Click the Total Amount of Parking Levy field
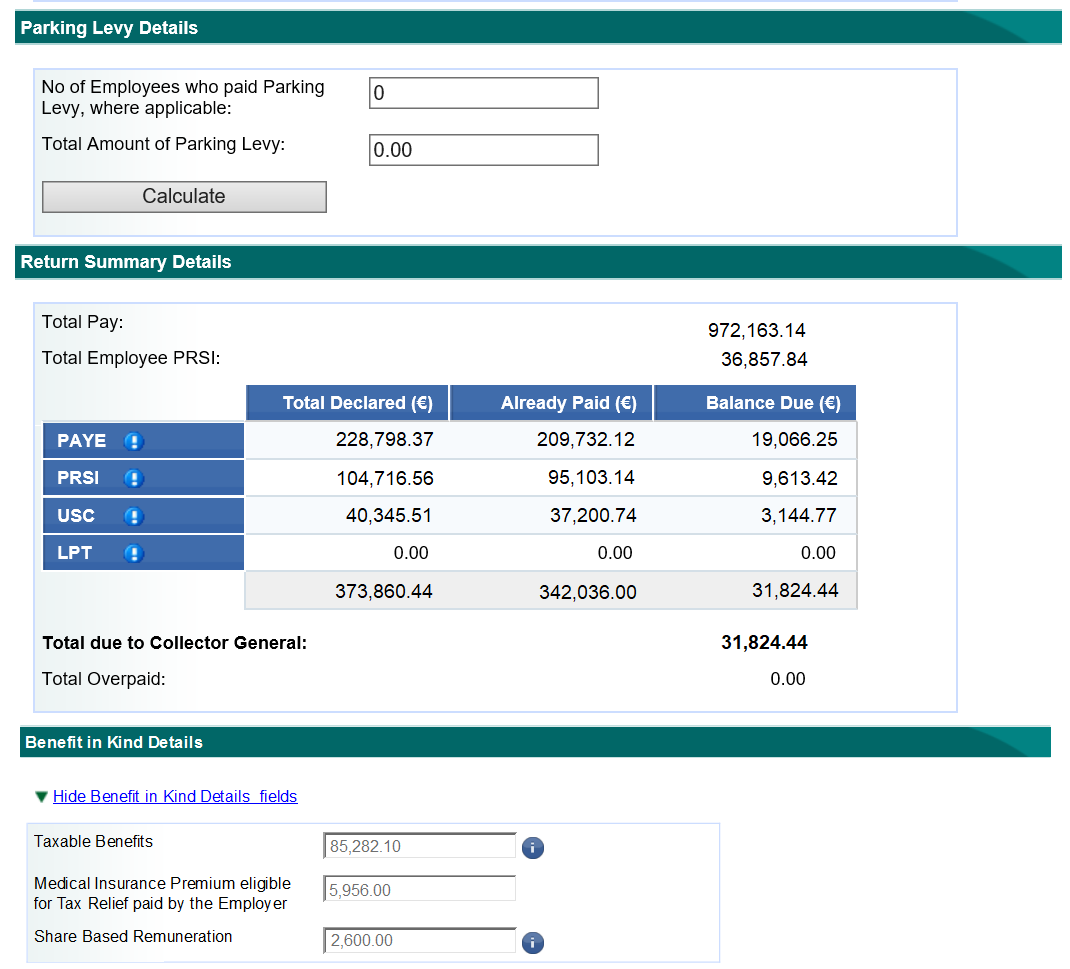Image resolution: width=1070 pixels, height=969 pixels. pos(483,150)
